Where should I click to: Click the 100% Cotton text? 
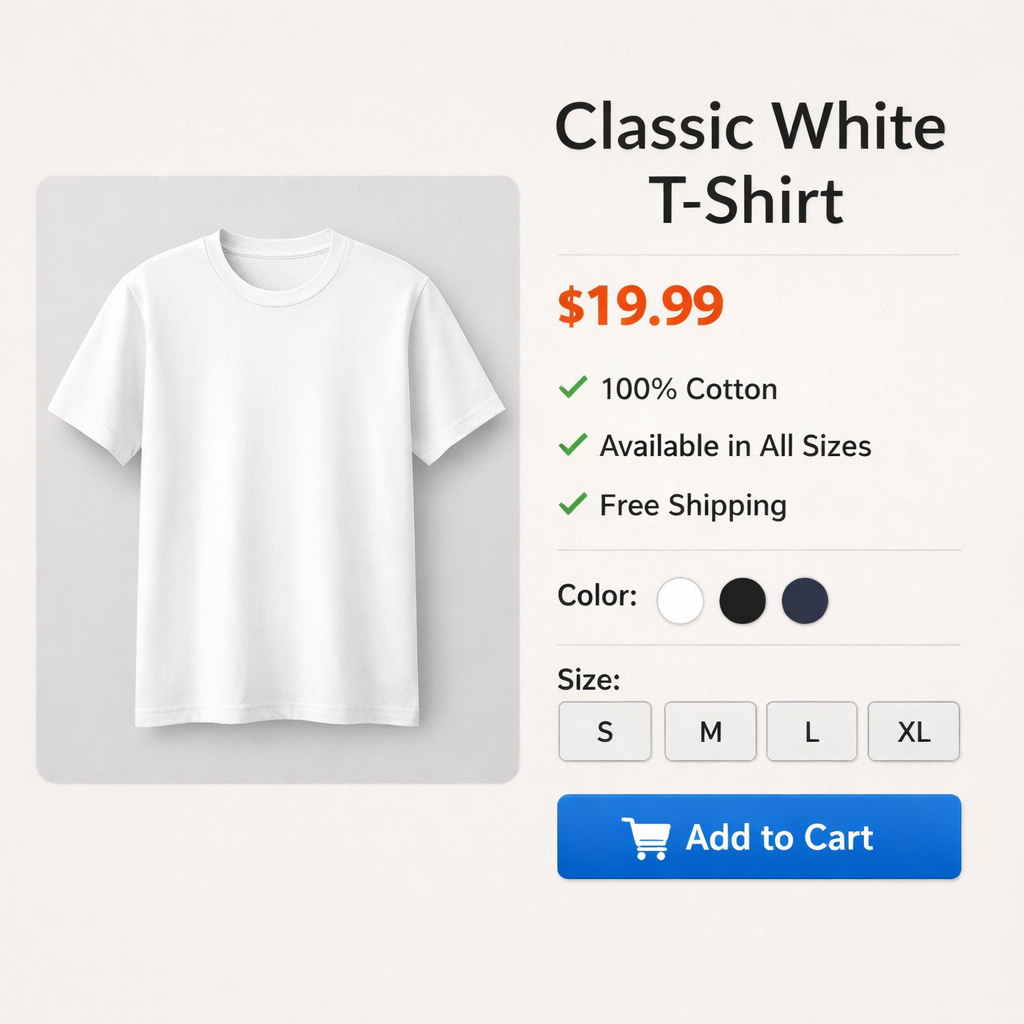pyautogui.click(x=689, y=389)
